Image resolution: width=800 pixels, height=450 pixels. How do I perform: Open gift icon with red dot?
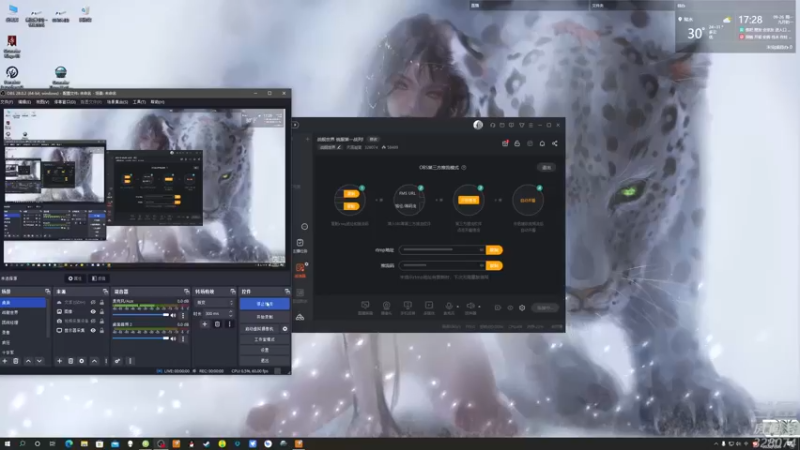click(x=505, y=143)
